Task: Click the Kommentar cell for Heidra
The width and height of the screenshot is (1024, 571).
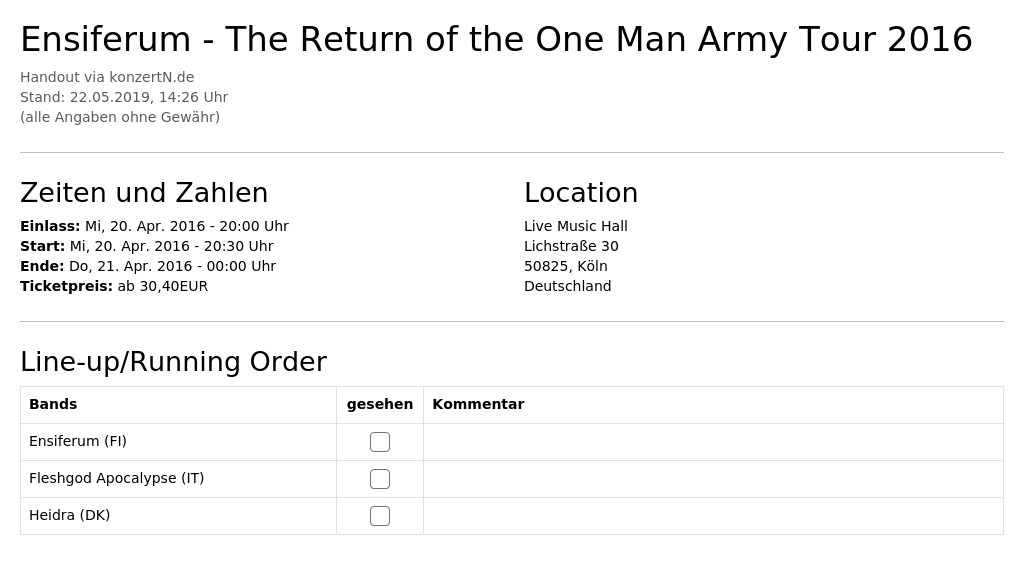Action: 713,516
